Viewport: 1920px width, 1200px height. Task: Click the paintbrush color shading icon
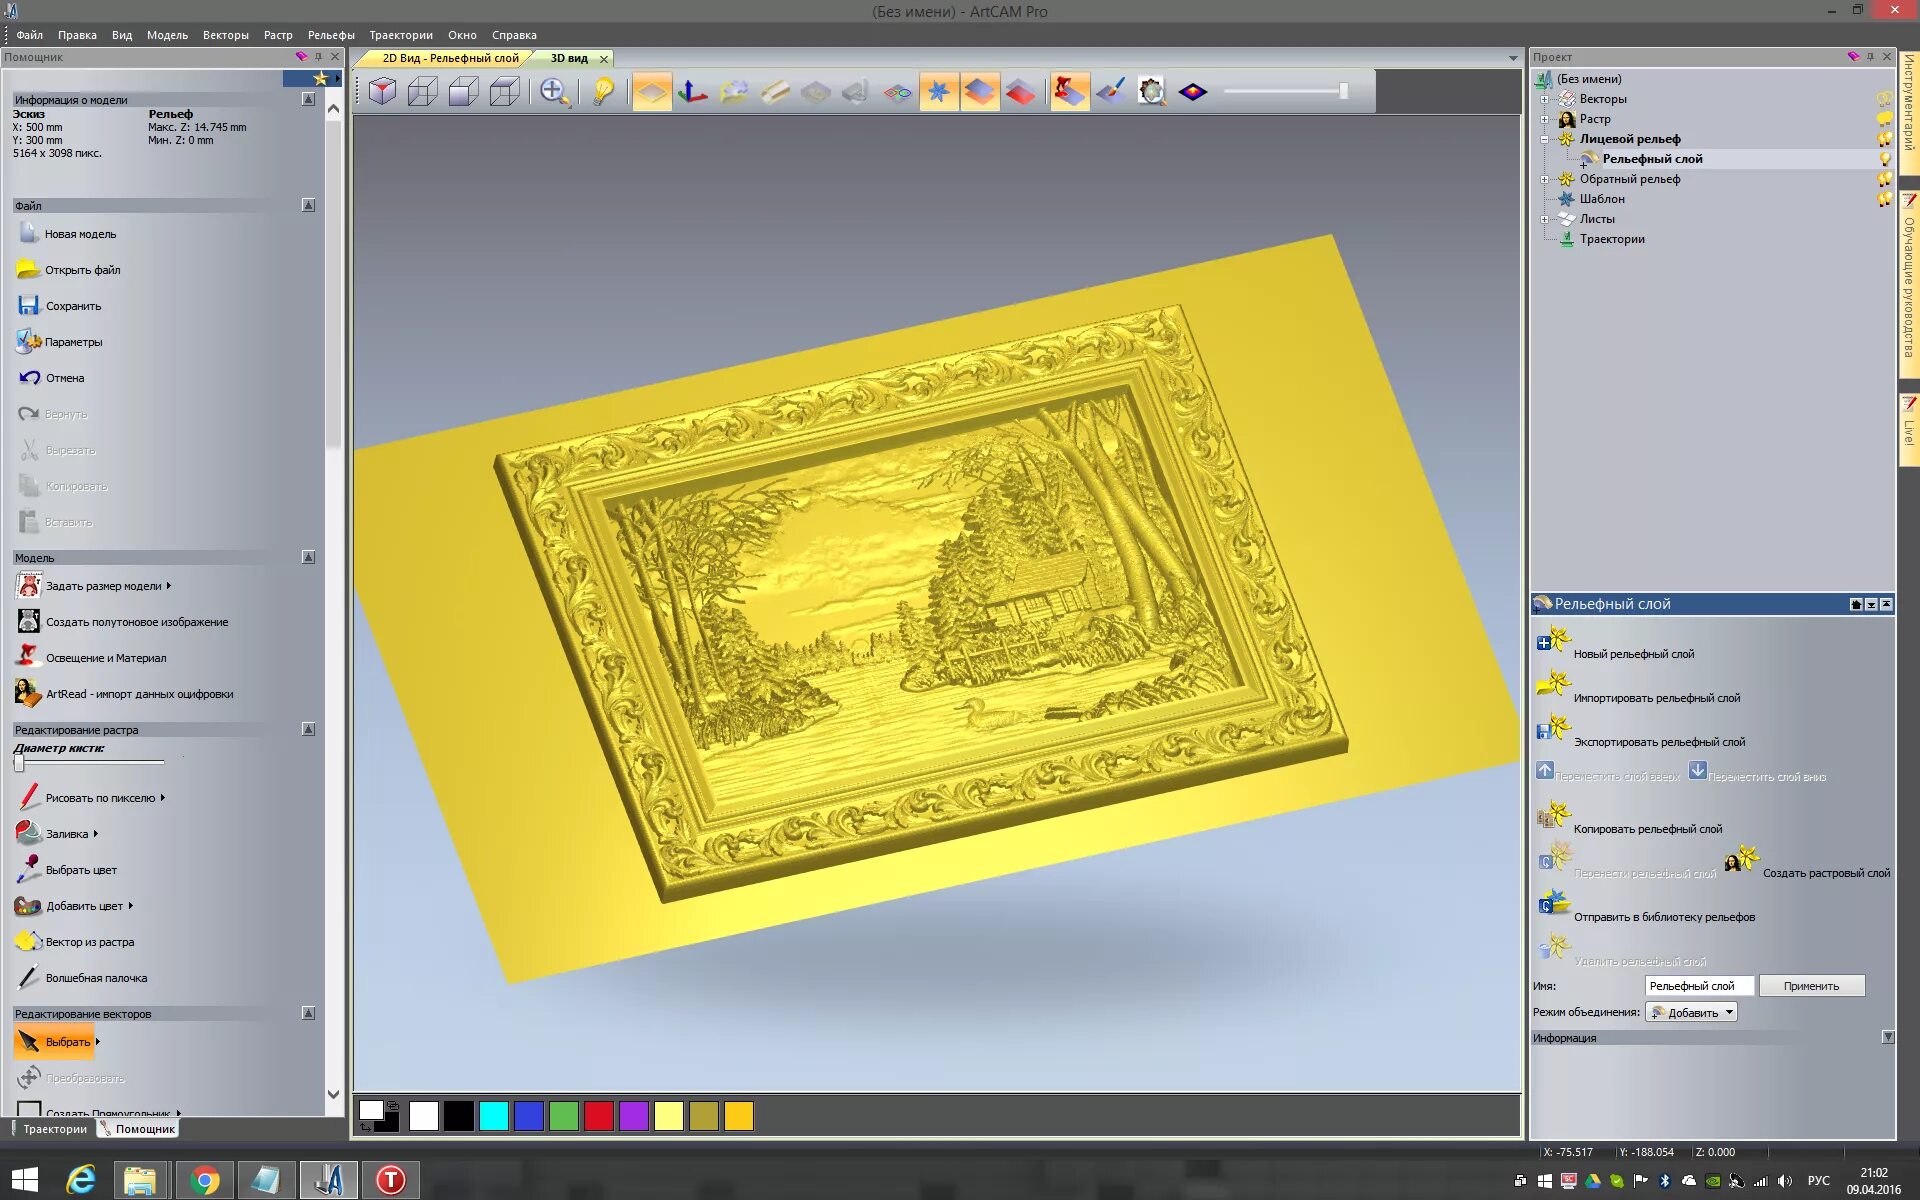(x=1111, y=92)
